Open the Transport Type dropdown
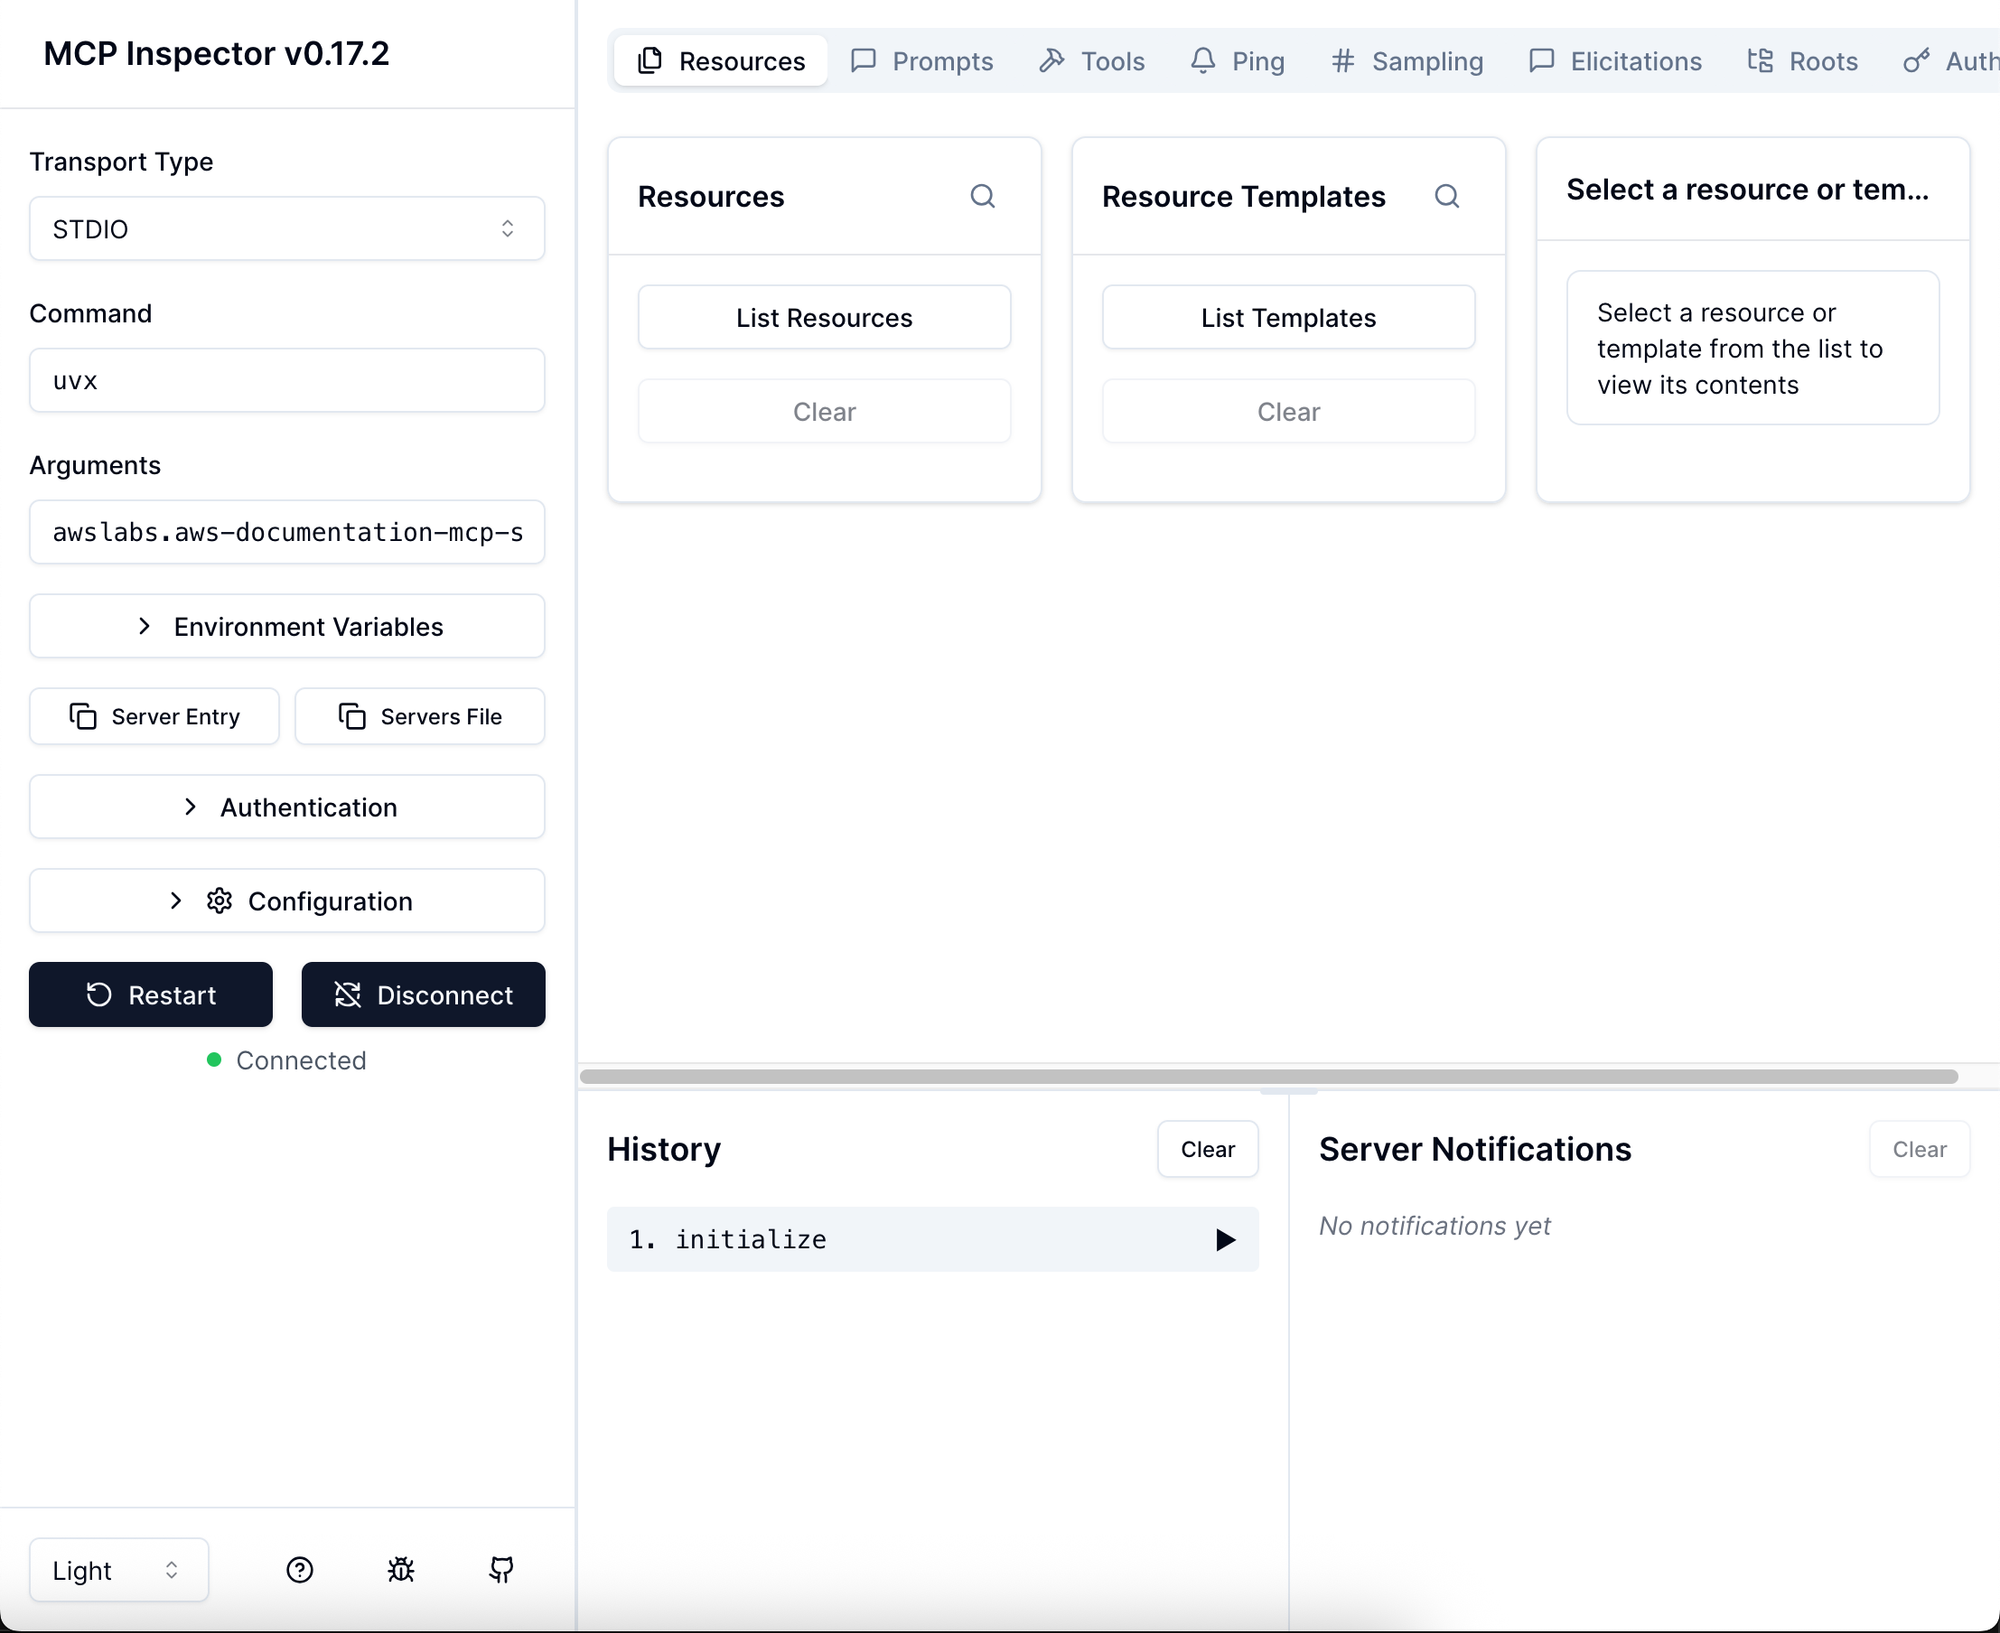 (x=287, y=229)
